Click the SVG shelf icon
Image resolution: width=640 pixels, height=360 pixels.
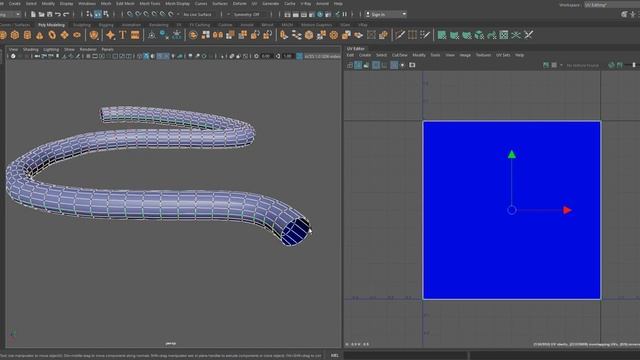click(135, 35)
